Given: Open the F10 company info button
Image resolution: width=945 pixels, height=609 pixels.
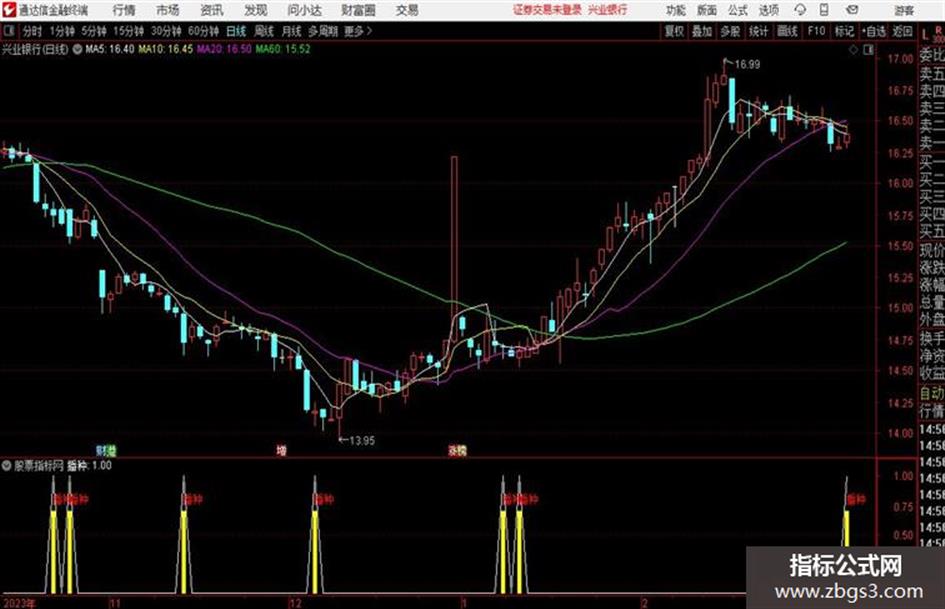Looking at the screenshot, I should click(x=816, y=31).
